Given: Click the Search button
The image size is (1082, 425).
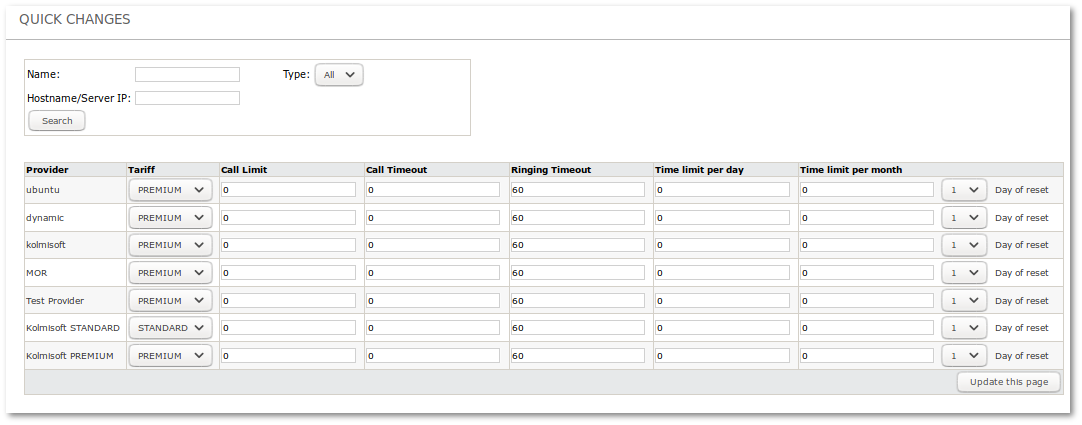Looking at the screenshot, I should pyautogui.click(x=57, y=121).
